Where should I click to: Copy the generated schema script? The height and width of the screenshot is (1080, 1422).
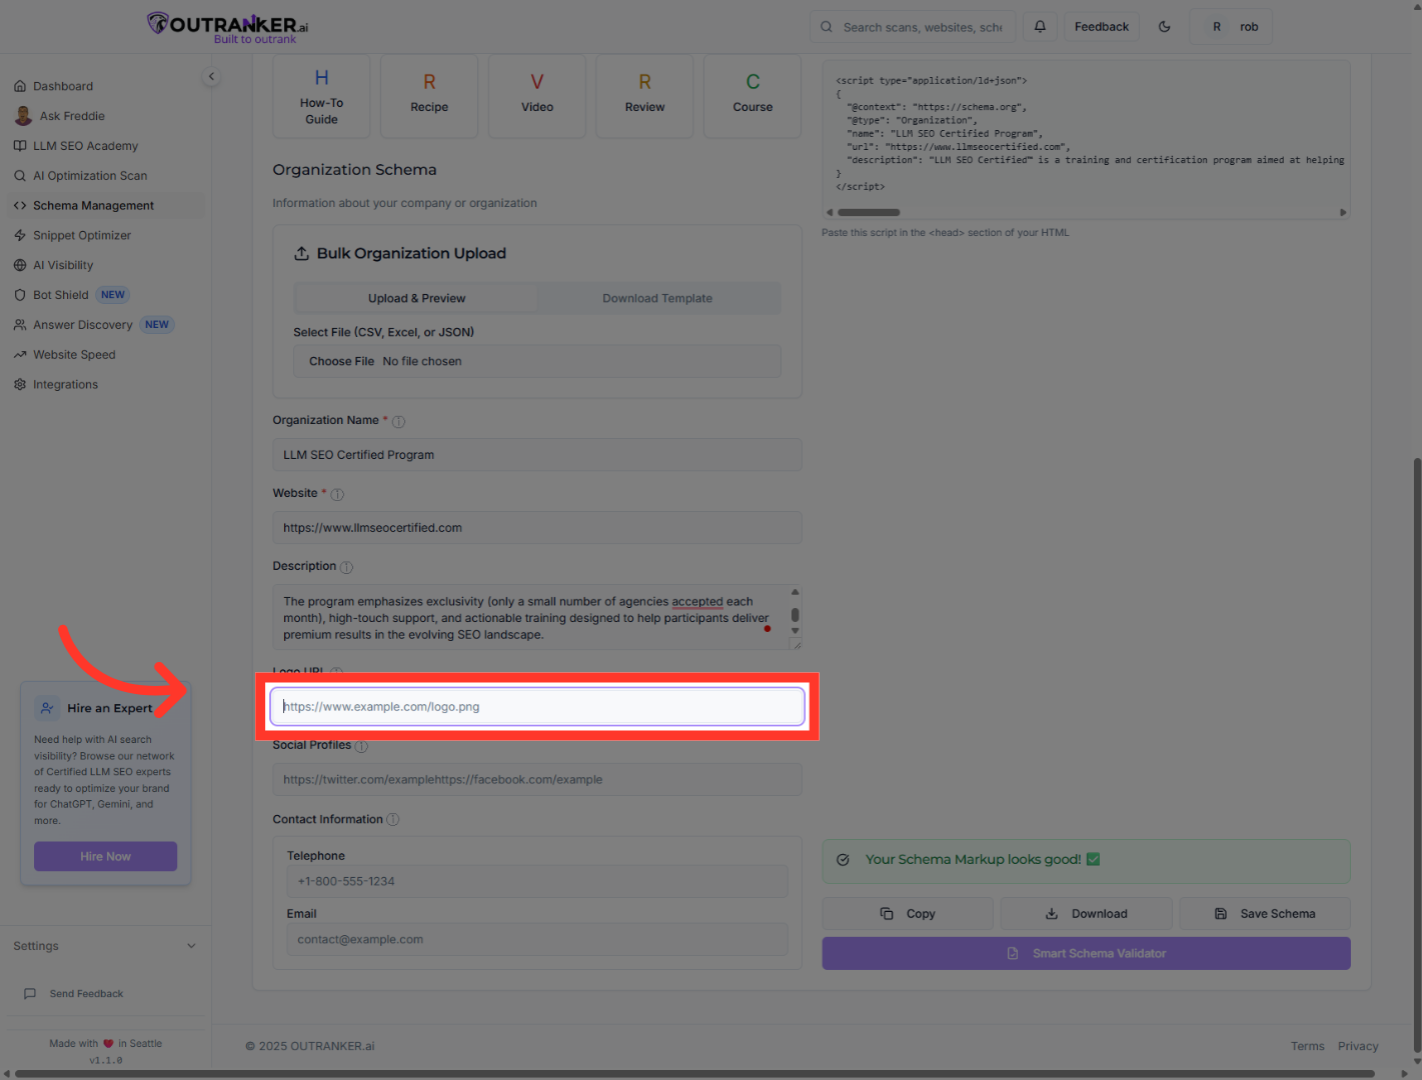[908, 914]
